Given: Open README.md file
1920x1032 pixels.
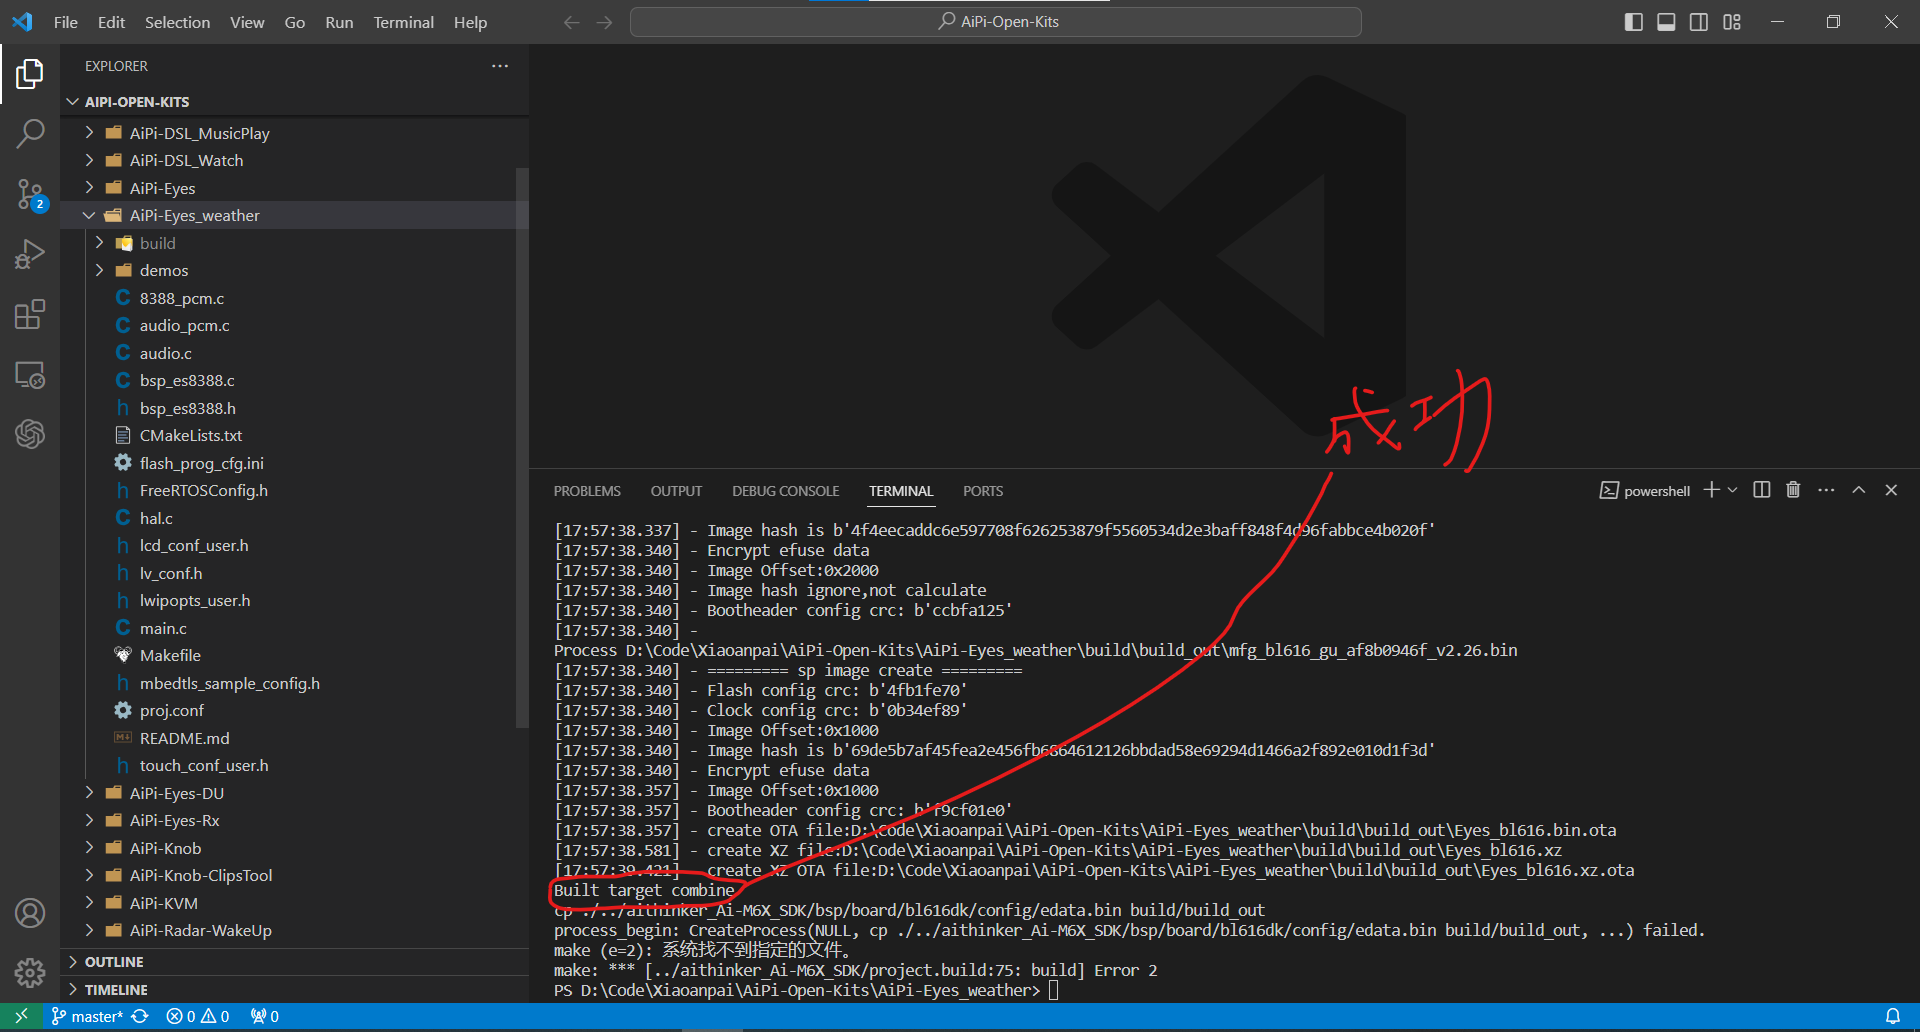Looking at the screenshot, I should coord(294,738).
